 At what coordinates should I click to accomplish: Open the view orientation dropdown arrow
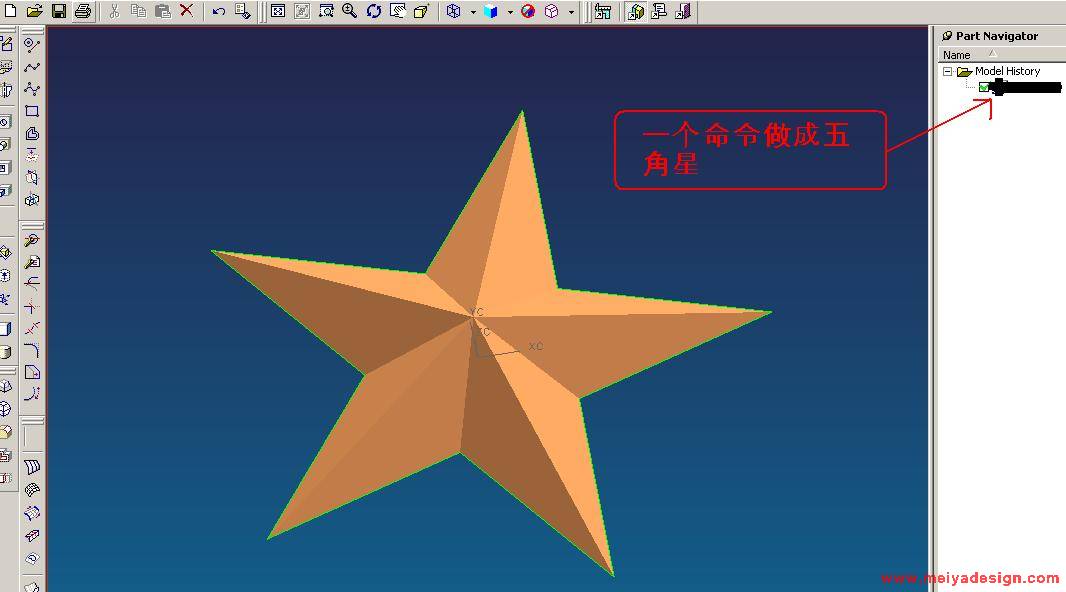click(x=571, y=12)
